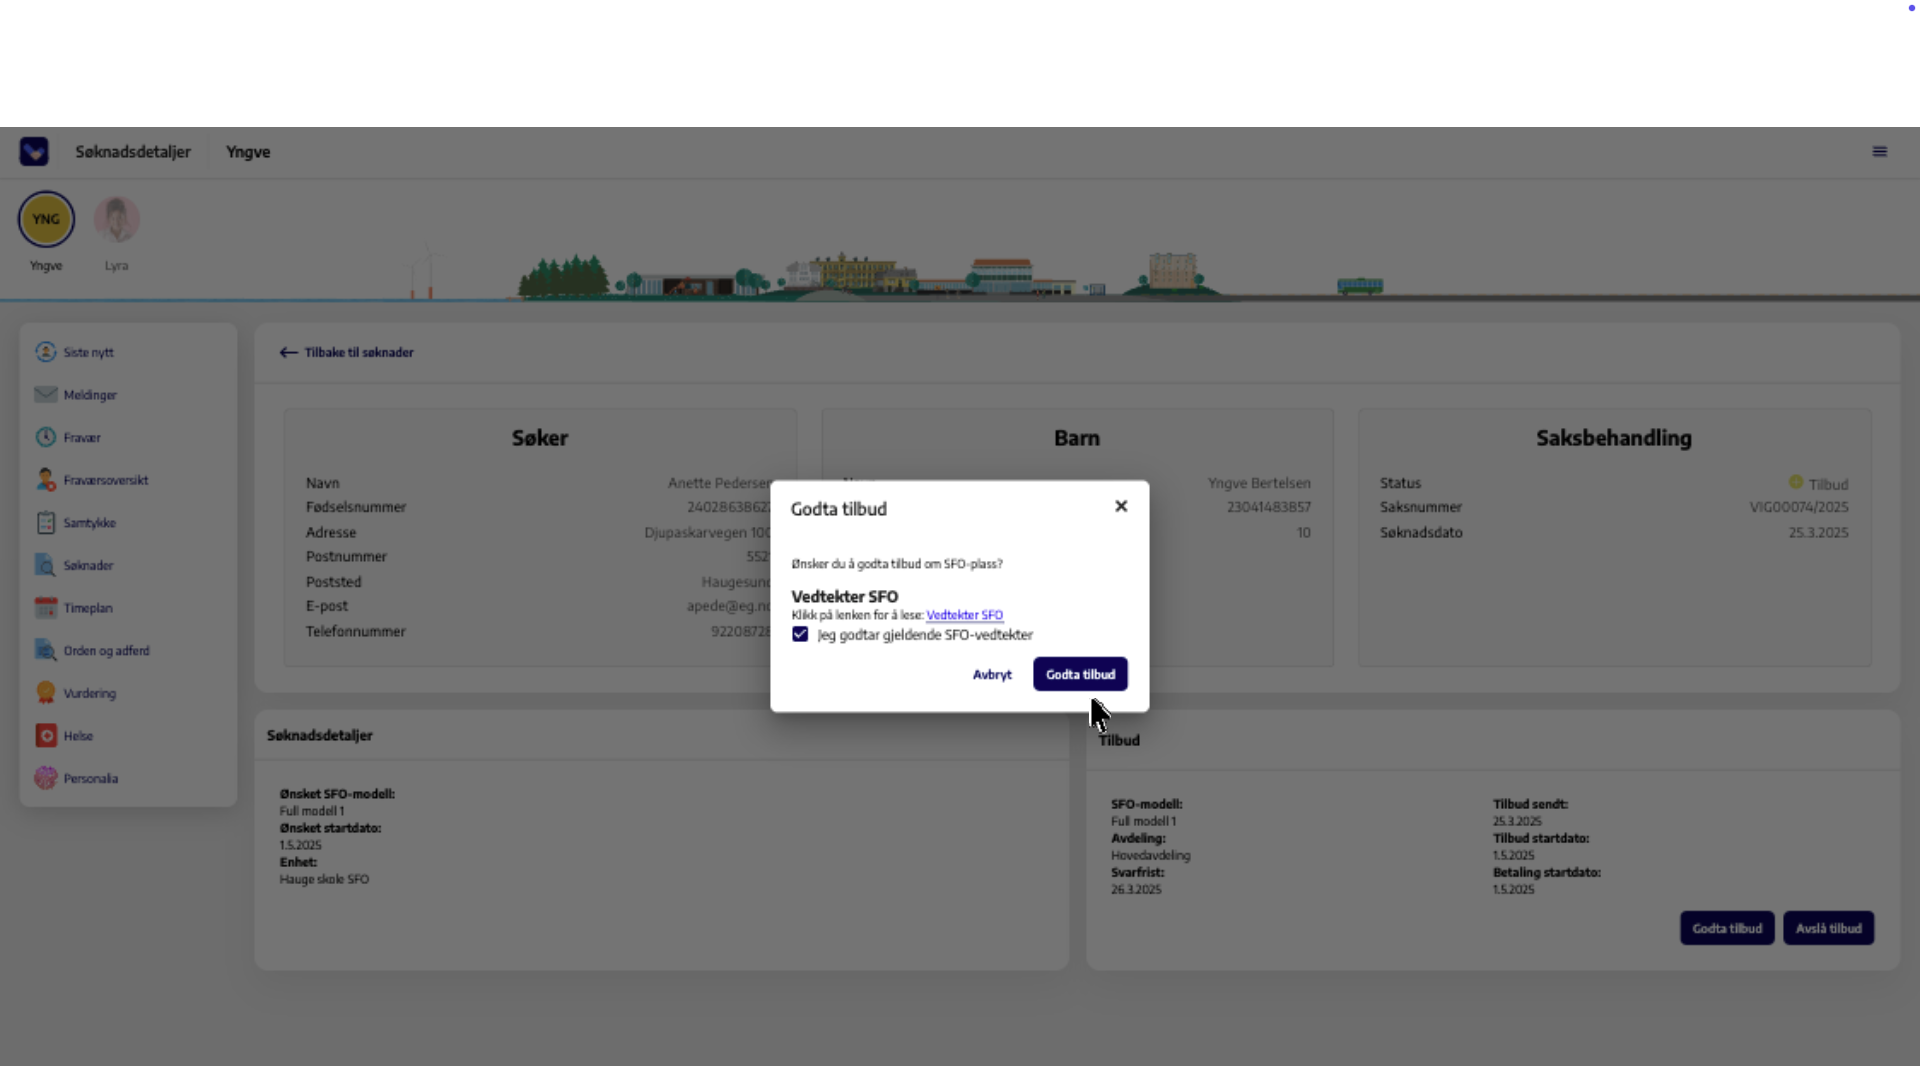Click the Siste nytt sidebar icon

click(46, 352)
